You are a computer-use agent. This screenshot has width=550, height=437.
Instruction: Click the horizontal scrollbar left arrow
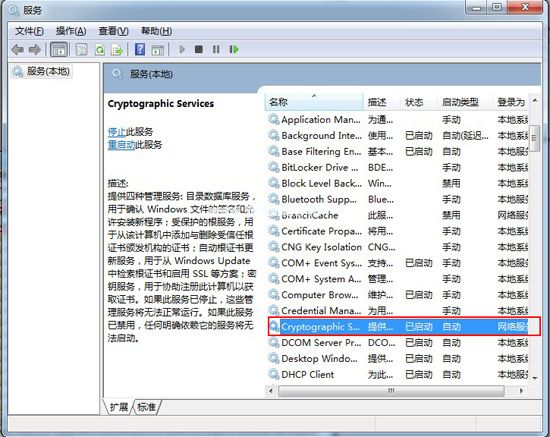[271, 390]
